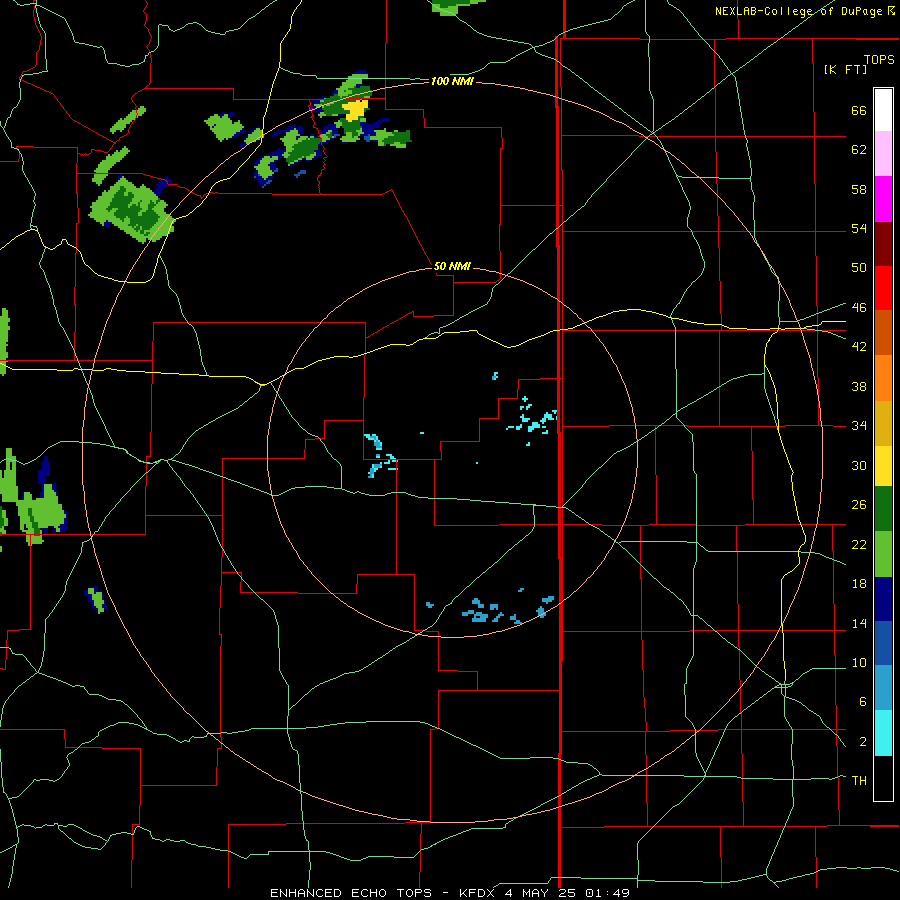Image resolution: width=900 pixels, height=900 pixels.
Task: Click the white swatch in the tops legend
Action: point(883,110)
